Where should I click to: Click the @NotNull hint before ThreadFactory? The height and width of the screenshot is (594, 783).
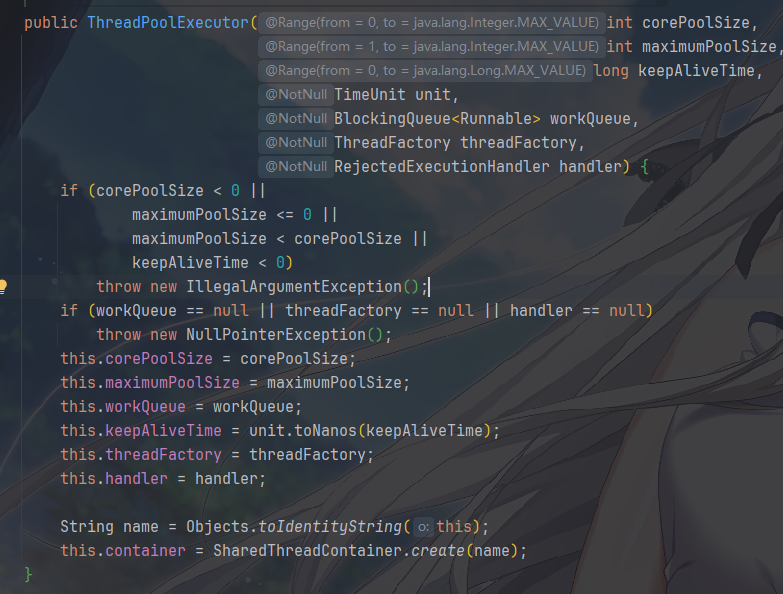[296, 142]
